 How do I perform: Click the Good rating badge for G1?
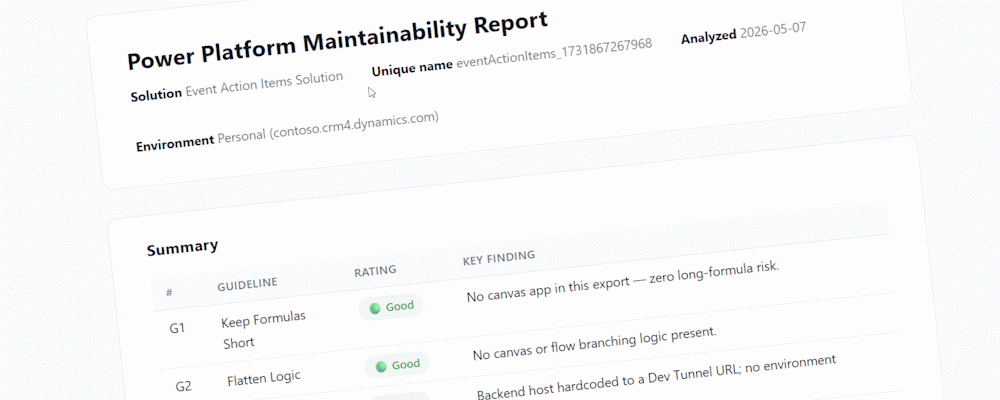pos(390,307)
